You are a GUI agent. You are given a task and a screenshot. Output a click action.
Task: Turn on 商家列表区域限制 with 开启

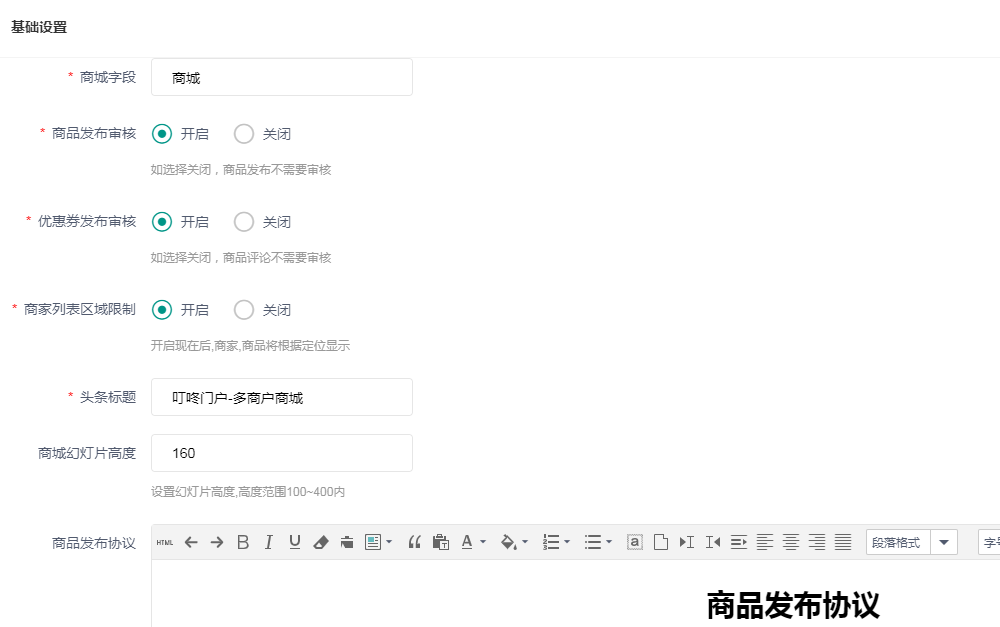pos(162,310)
